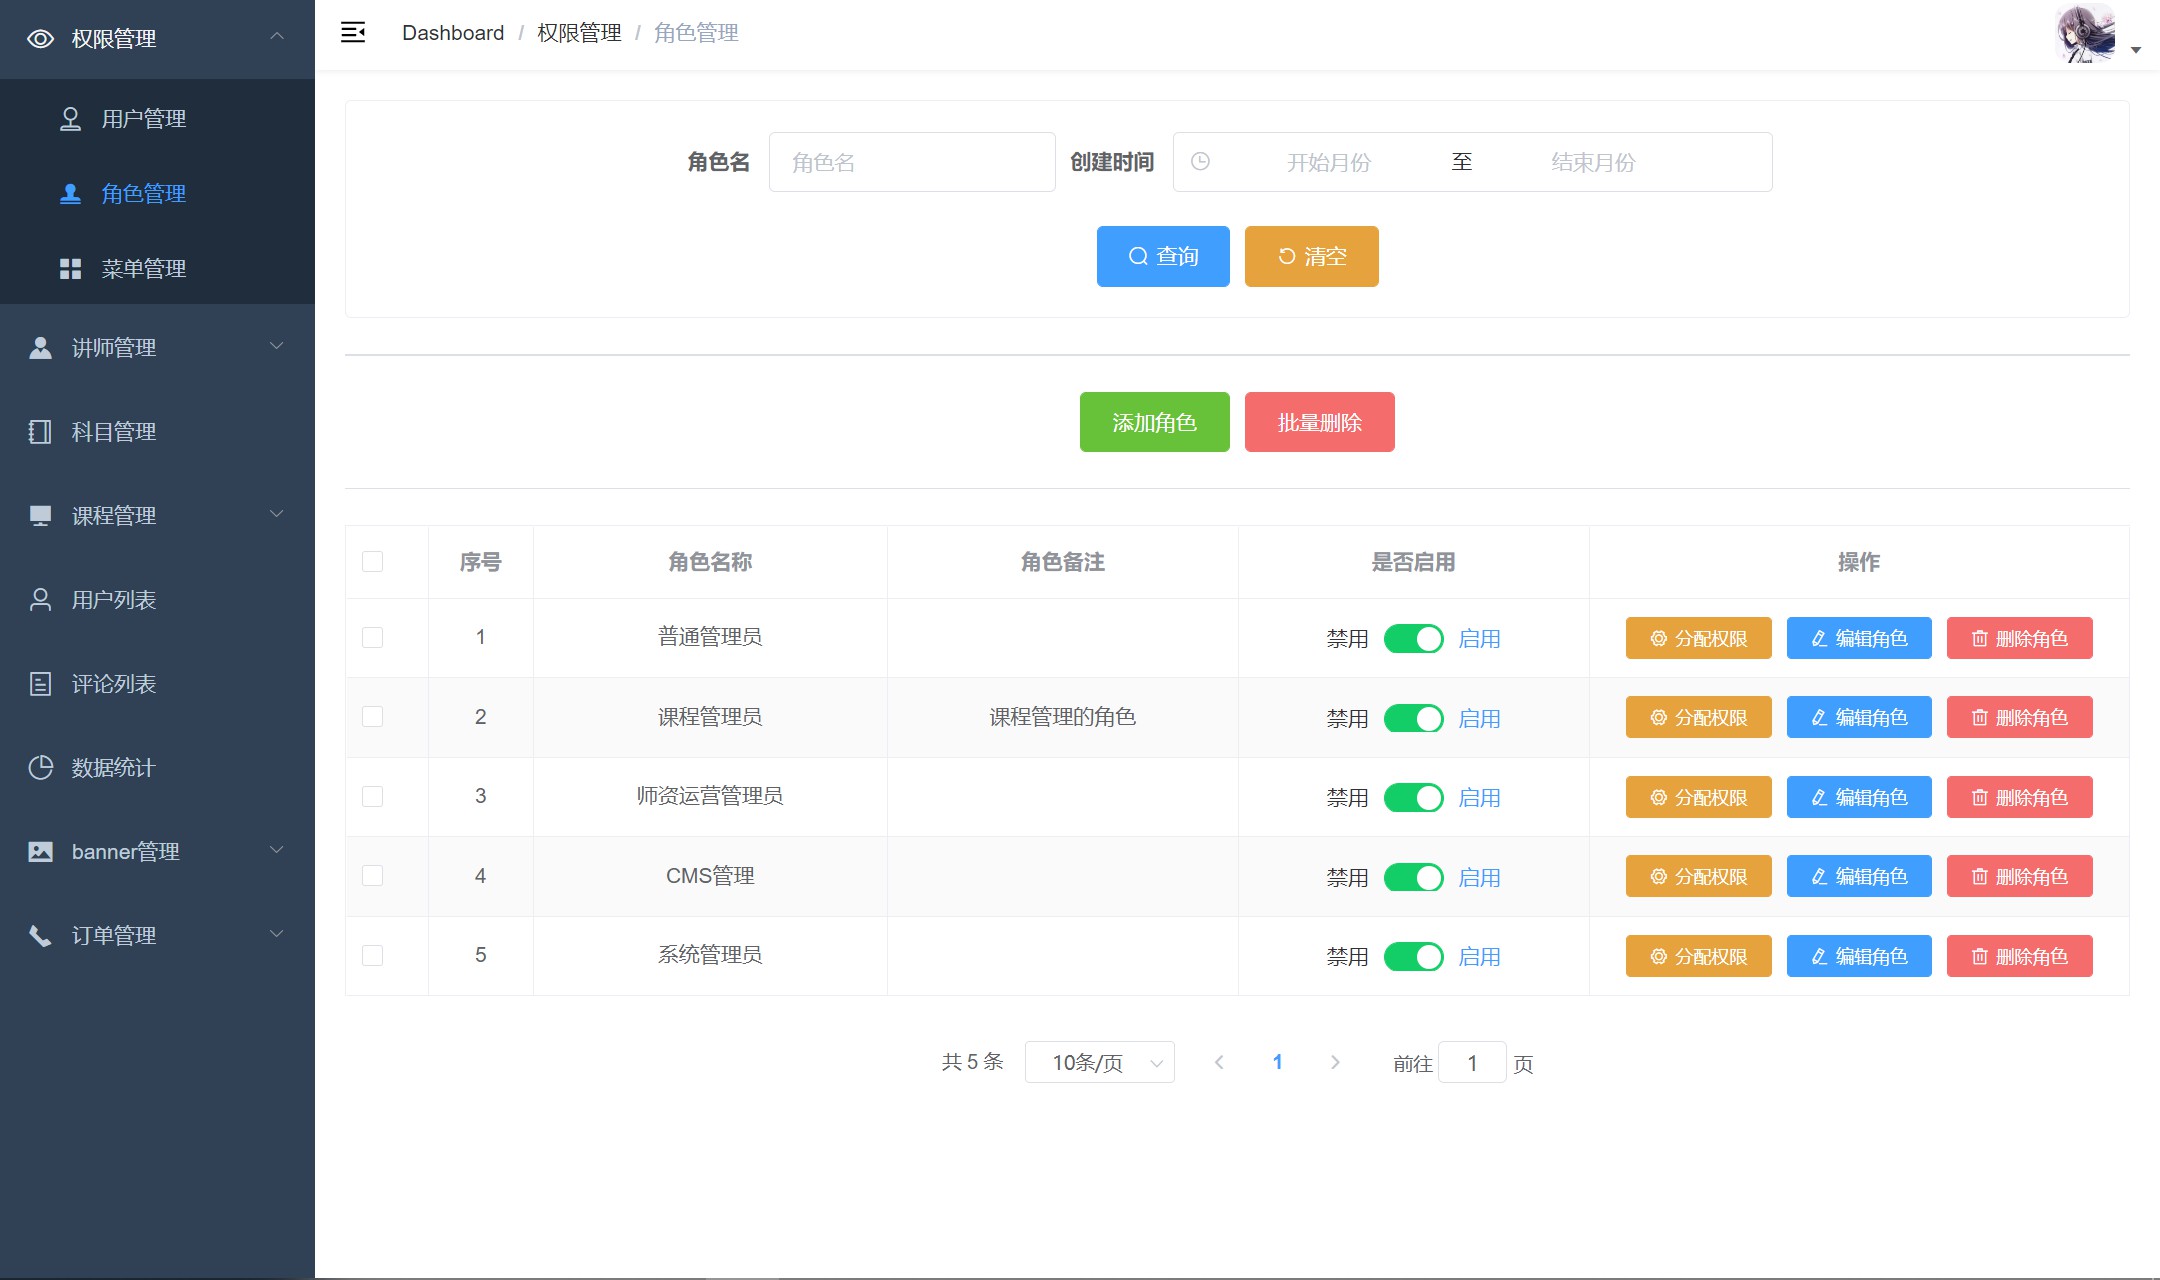Click the sidebar collapse hamburger icon
The width and height of the screenshot is (2160, 1280).
[353, 33]
